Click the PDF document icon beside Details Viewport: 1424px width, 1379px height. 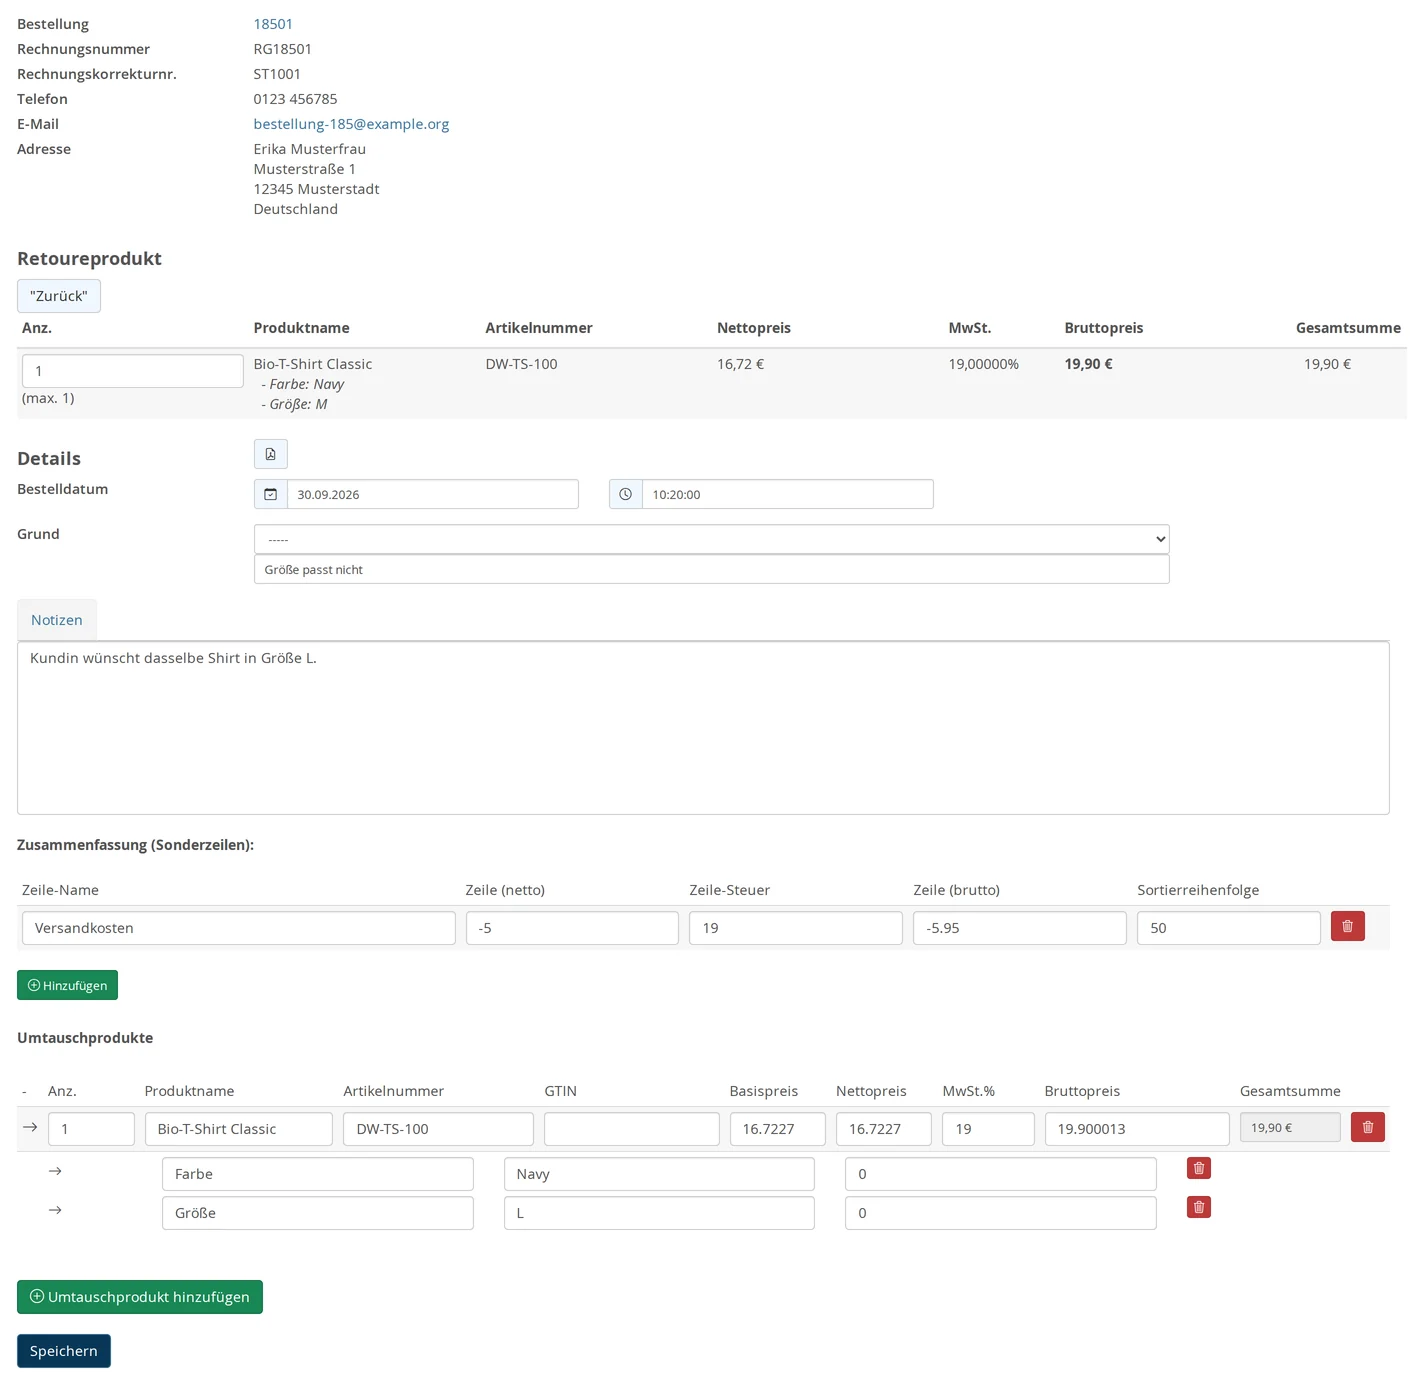270,454
